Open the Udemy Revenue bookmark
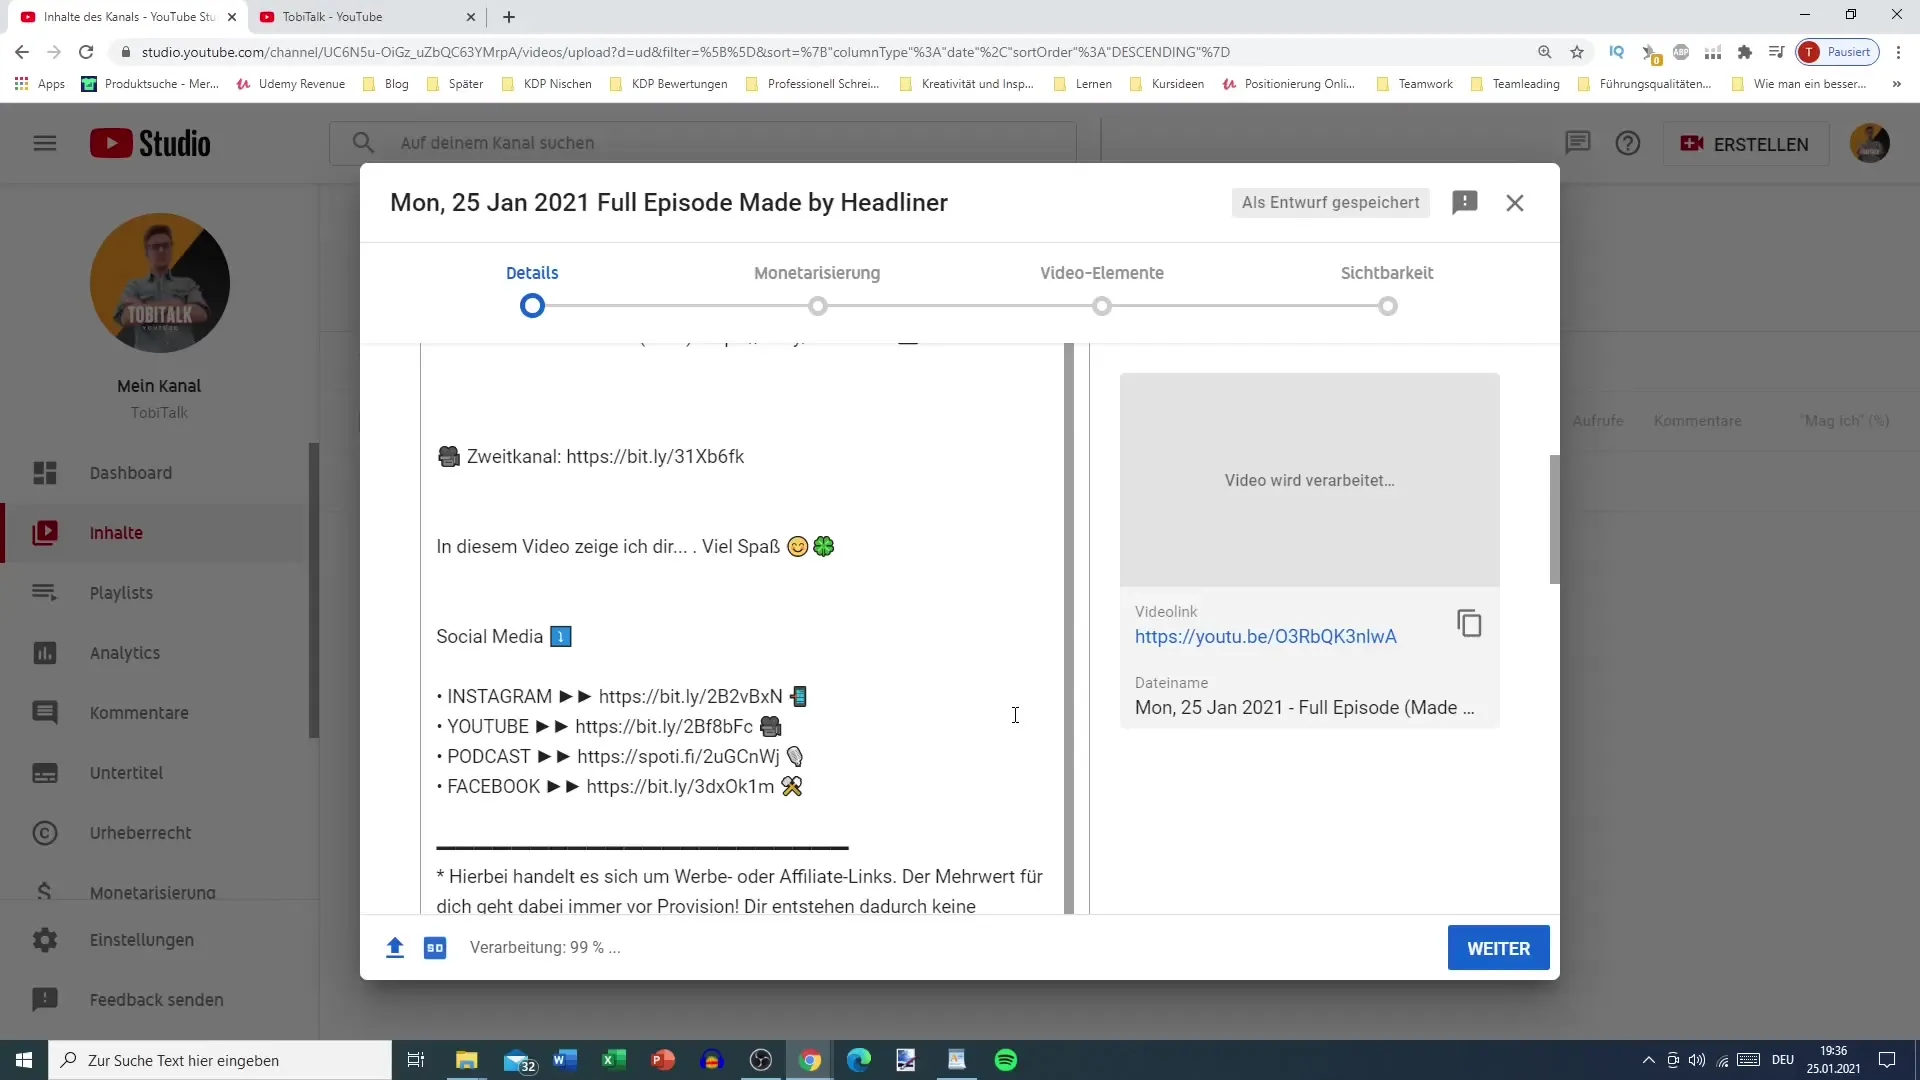 [x=291, y=84]
